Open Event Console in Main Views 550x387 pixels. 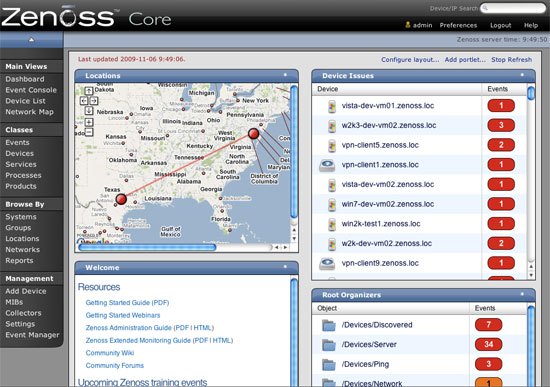[31, 90]
